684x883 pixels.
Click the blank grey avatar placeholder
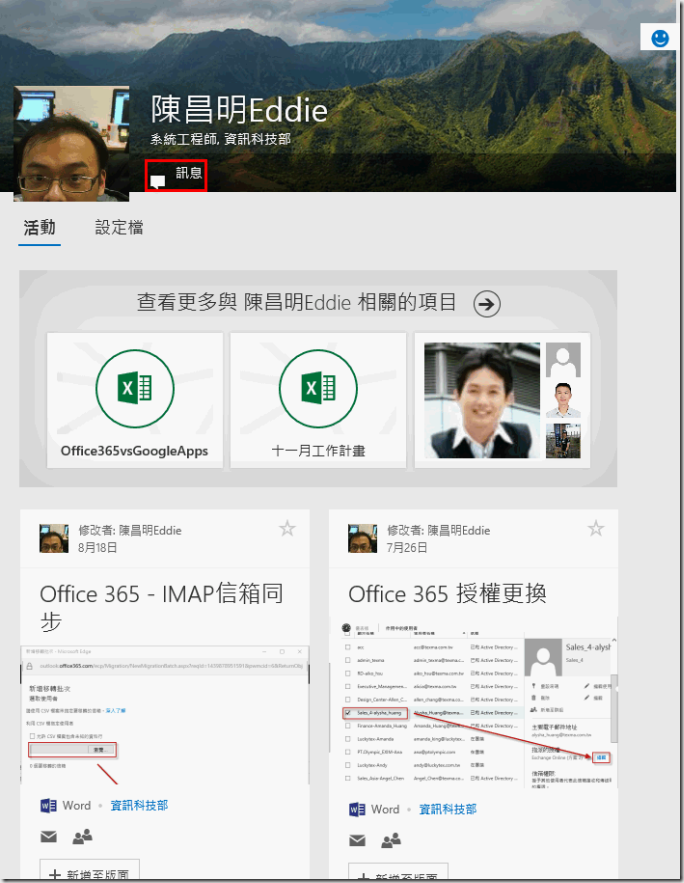click(x=564, y=359)
